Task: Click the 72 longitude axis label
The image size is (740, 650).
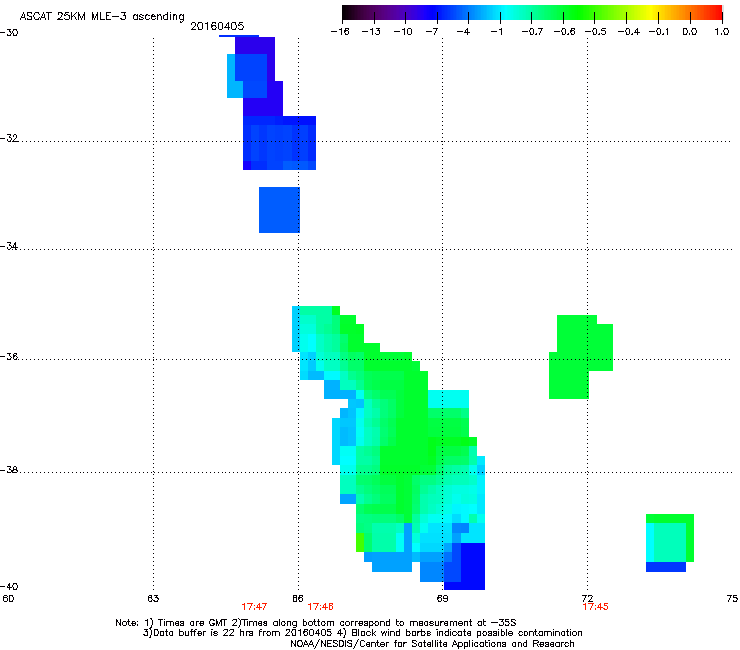Action: (x=588, y=599)
